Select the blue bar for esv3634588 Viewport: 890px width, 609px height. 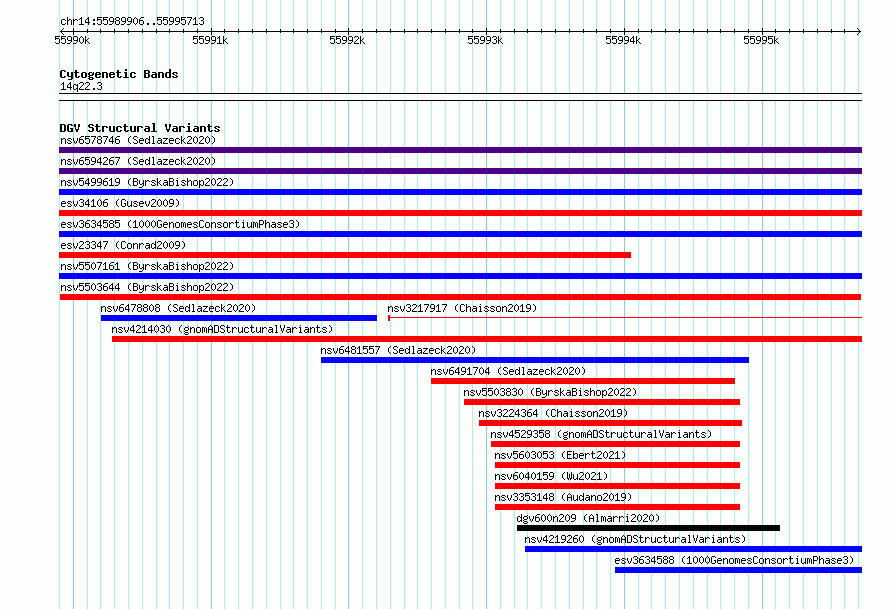tap(738, 570)
